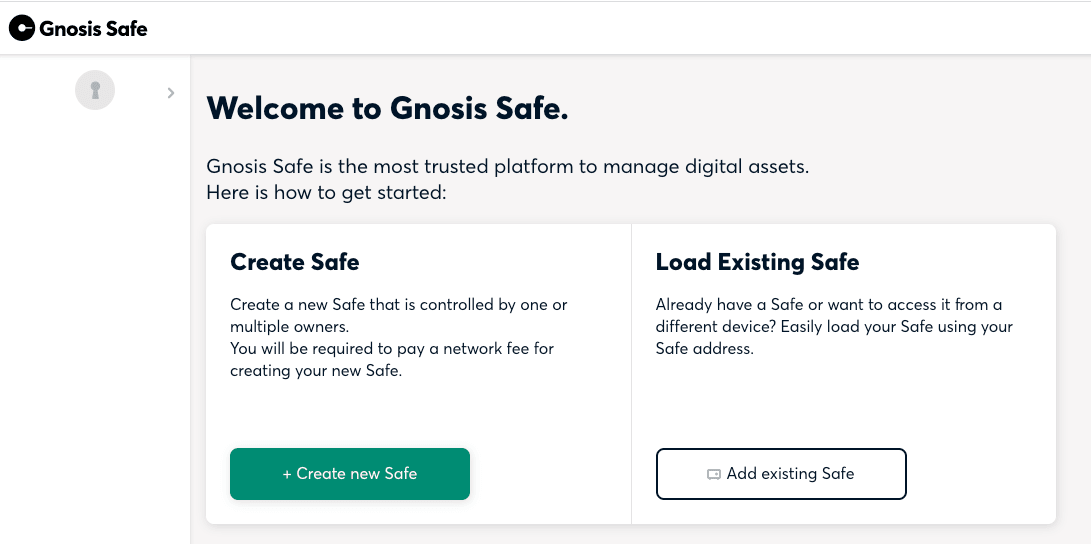Screen dimensions: 1091x544
Task: Click the small safe icon beside Add existing Safe
Action: 713,474
